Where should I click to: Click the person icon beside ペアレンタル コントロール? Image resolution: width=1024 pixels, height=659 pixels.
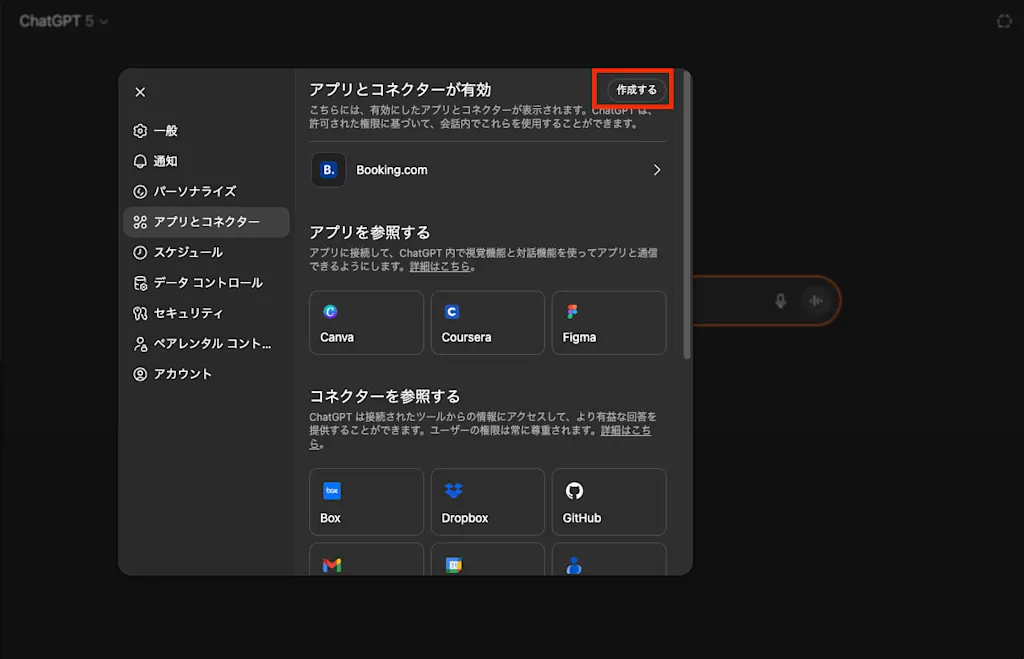pos(140,344)
